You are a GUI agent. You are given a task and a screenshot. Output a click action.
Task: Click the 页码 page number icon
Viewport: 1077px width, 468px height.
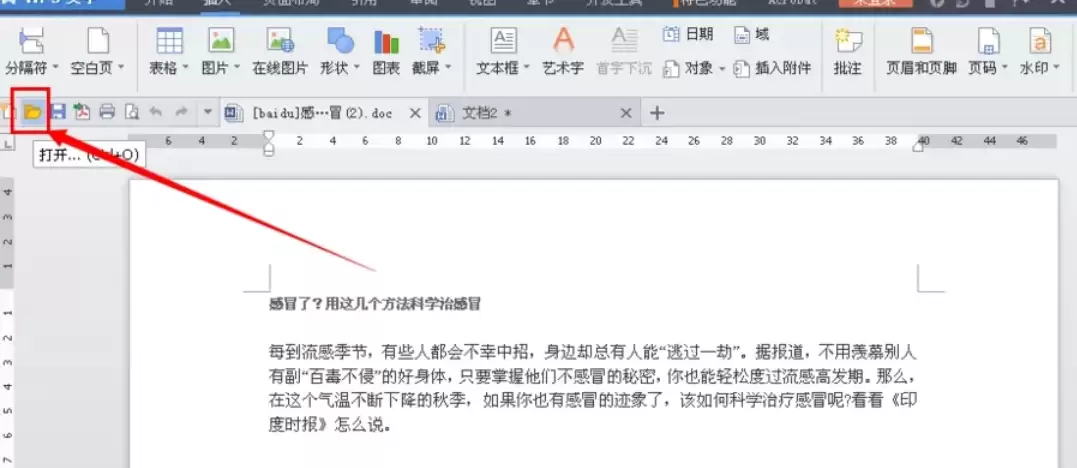pyautogui.click(x=988, y=41)
